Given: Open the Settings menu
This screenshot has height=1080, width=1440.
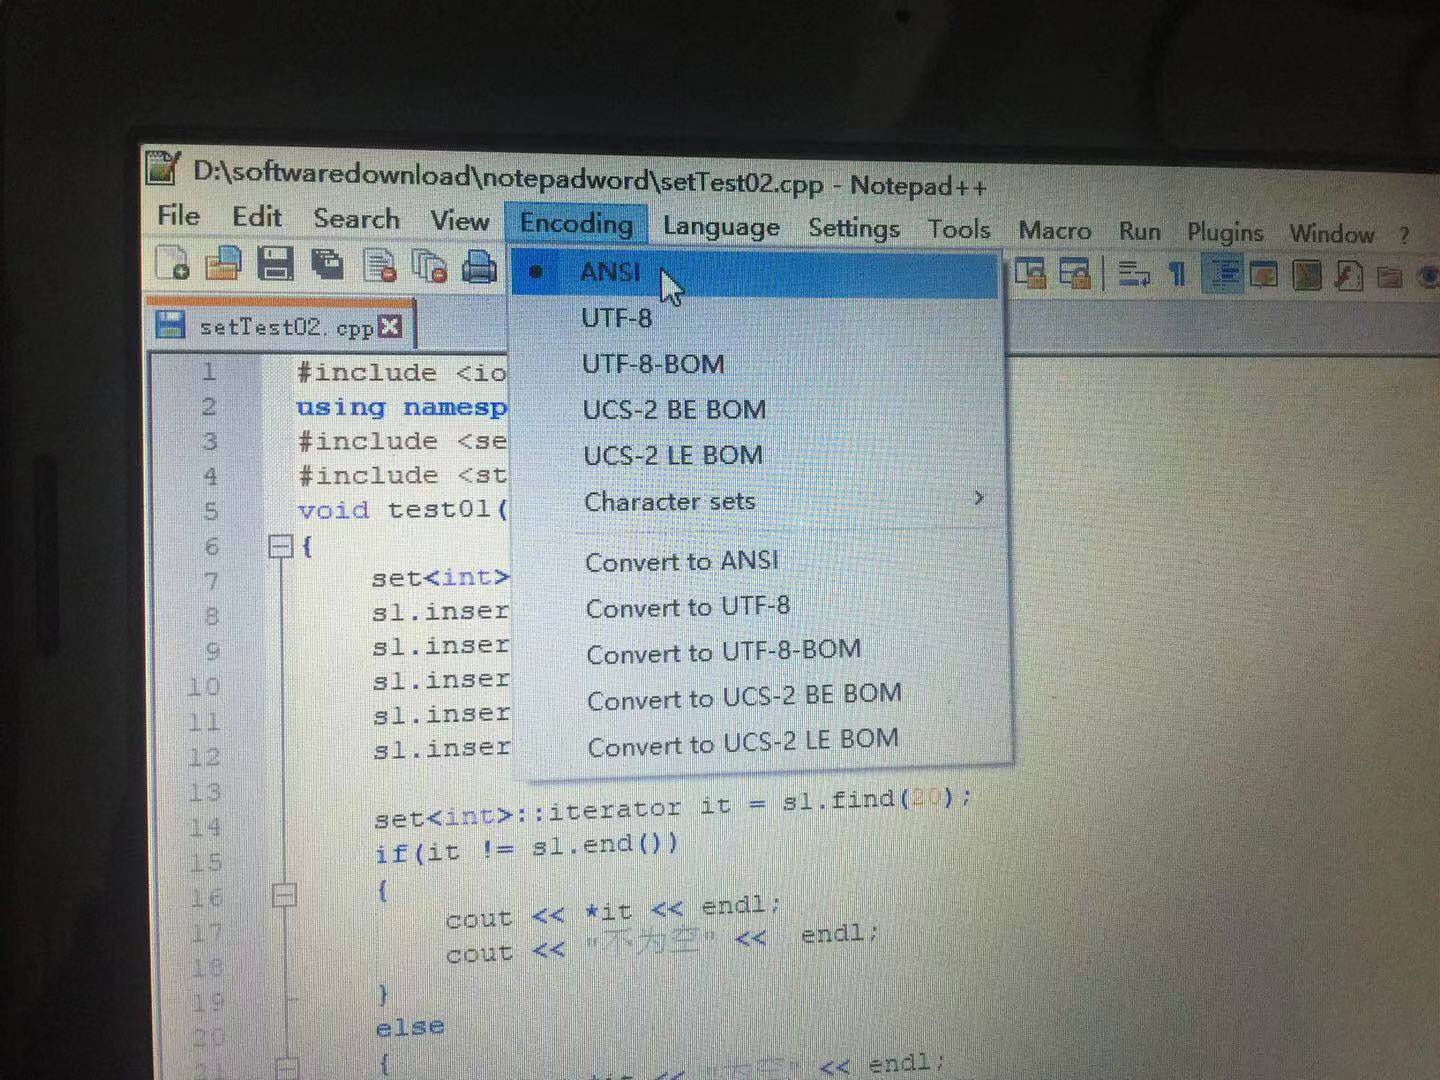Looking at the screenshot, I should (854, 229).
